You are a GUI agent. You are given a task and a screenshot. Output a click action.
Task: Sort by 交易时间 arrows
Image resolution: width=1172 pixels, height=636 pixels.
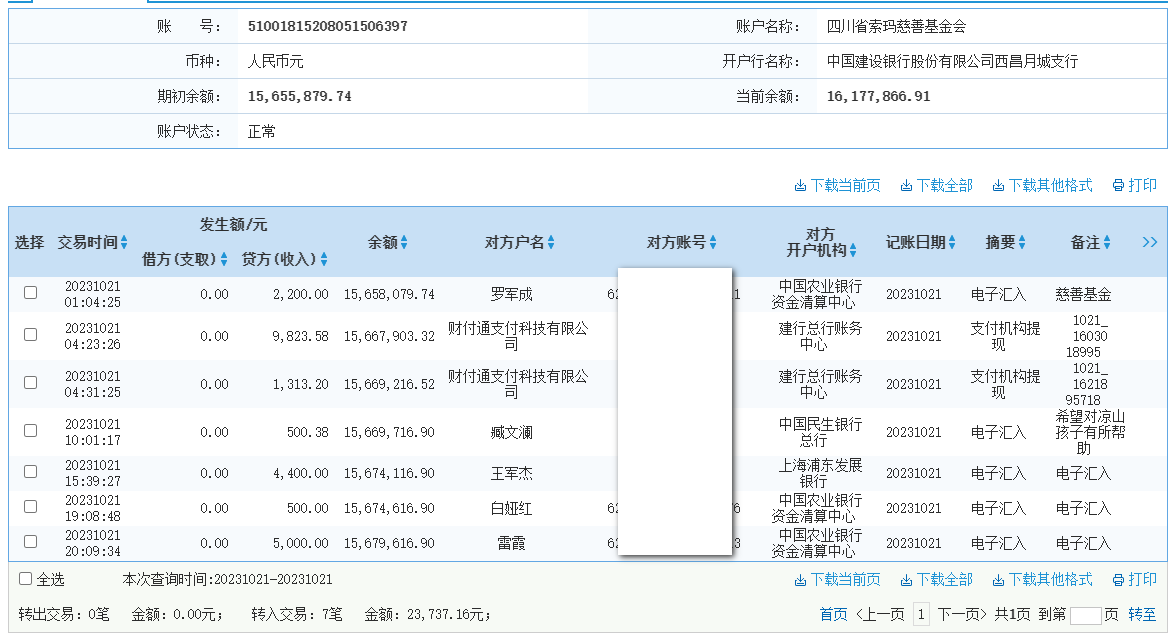coord(124,242)
